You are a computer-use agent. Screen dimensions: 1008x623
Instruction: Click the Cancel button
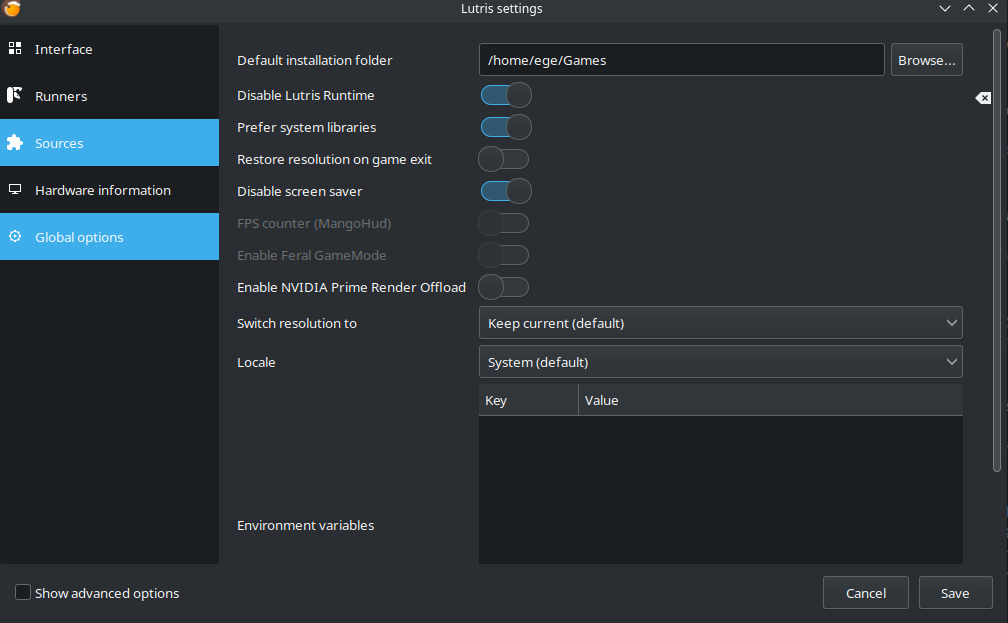point(865,593)
